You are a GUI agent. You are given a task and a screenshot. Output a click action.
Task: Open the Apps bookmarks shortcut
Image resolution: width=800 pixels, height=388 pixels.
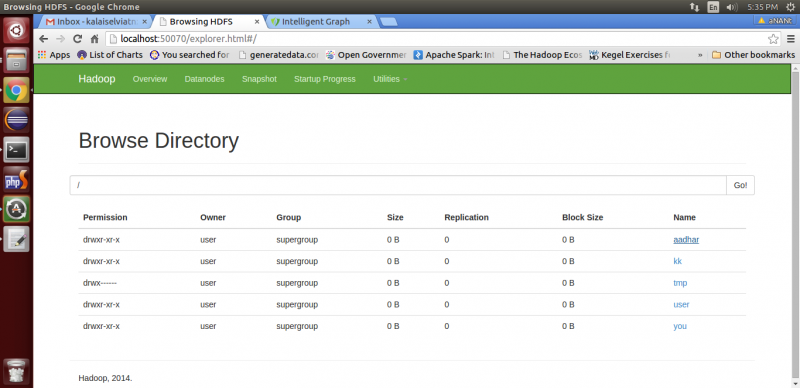pyautogui.click(x=54, y=55)
